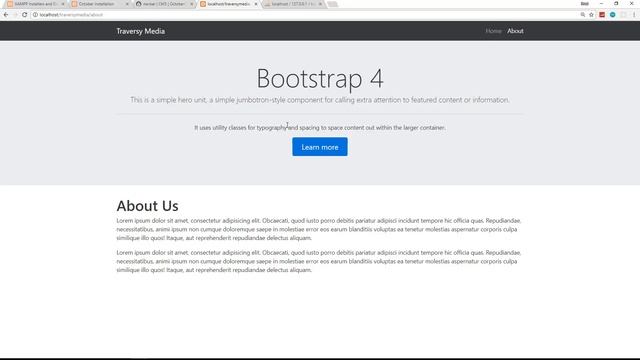Click the zoom magnifier icon in address bar
The image size is (640, 360).
(x=582, y=15)
